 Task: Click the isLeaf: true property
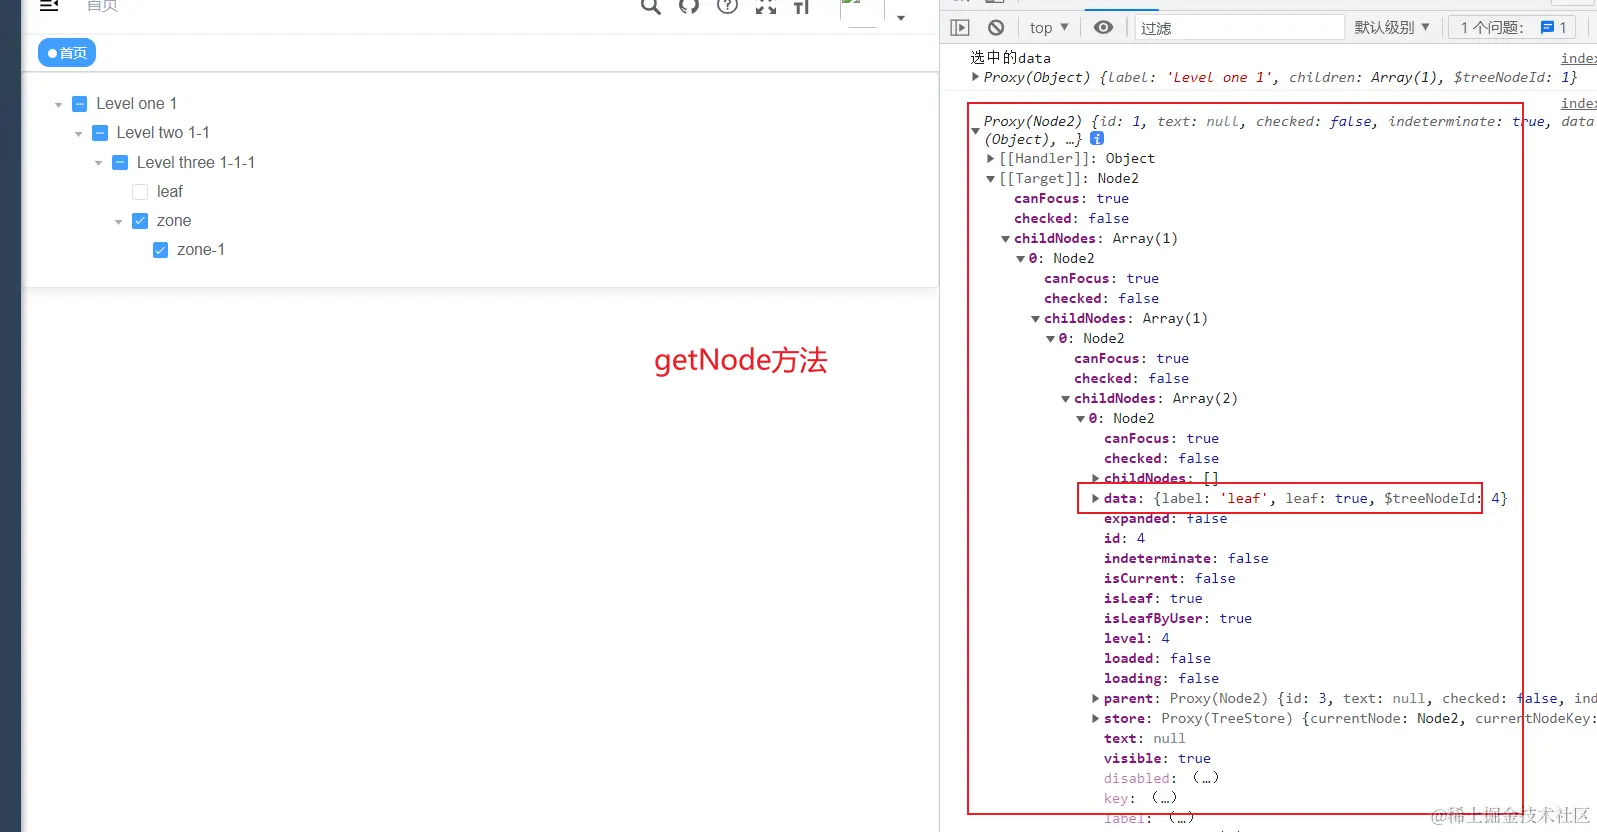1154,598
